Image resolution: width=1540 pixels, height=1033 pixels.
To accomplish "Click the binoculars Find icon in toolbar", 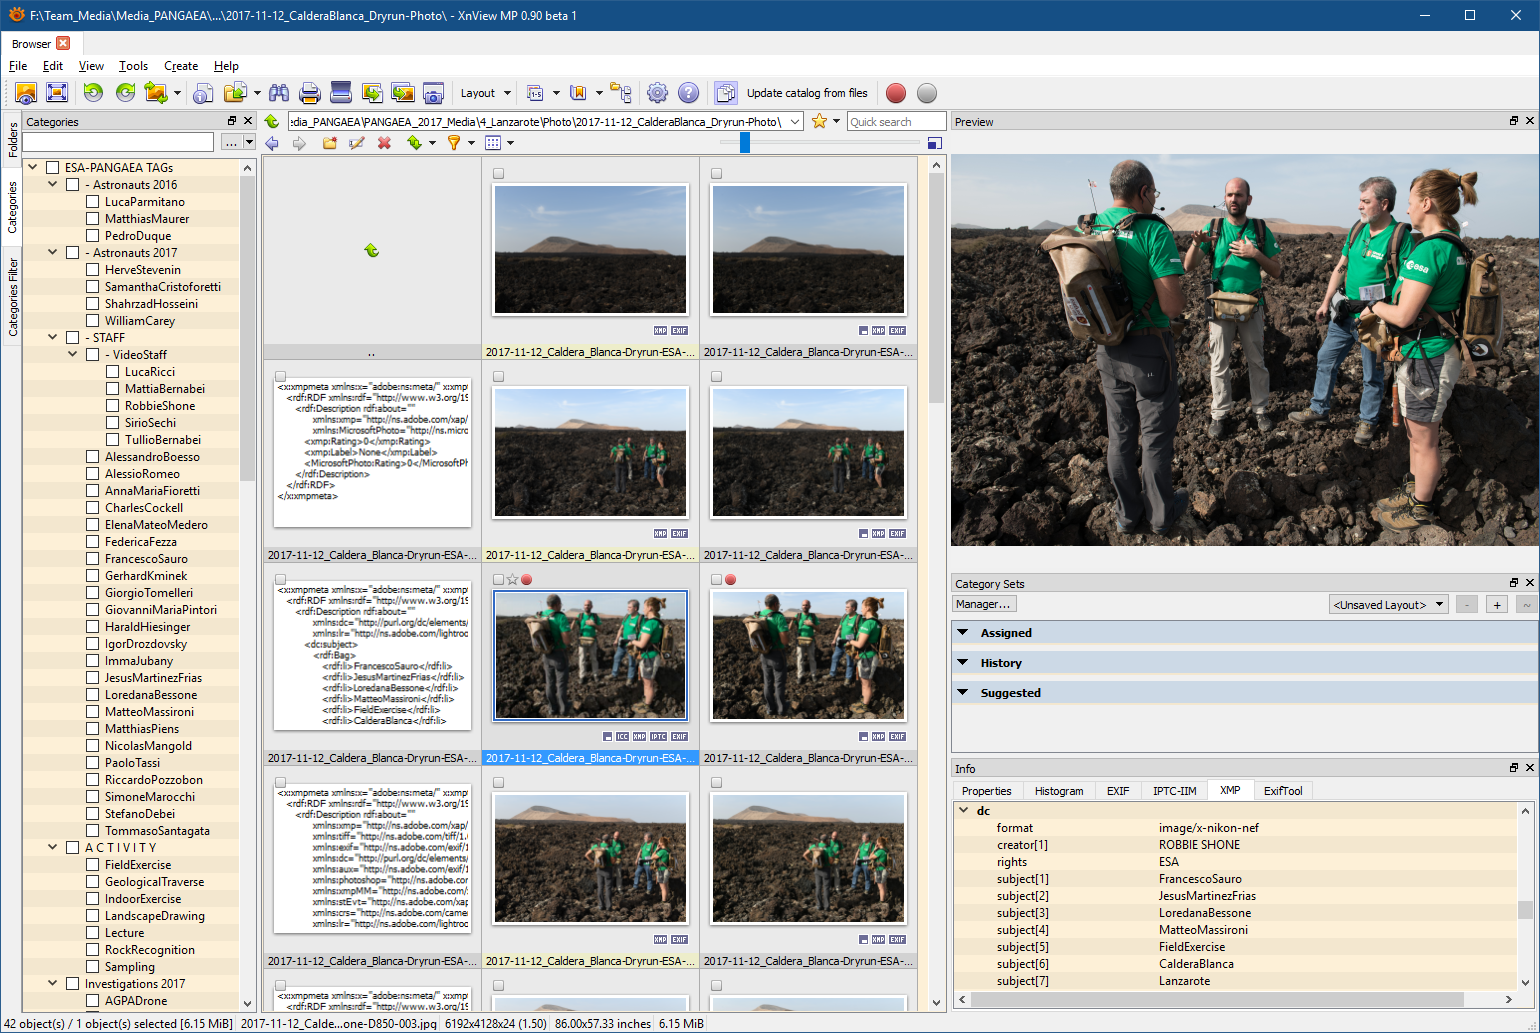I will tap(279, 93).
